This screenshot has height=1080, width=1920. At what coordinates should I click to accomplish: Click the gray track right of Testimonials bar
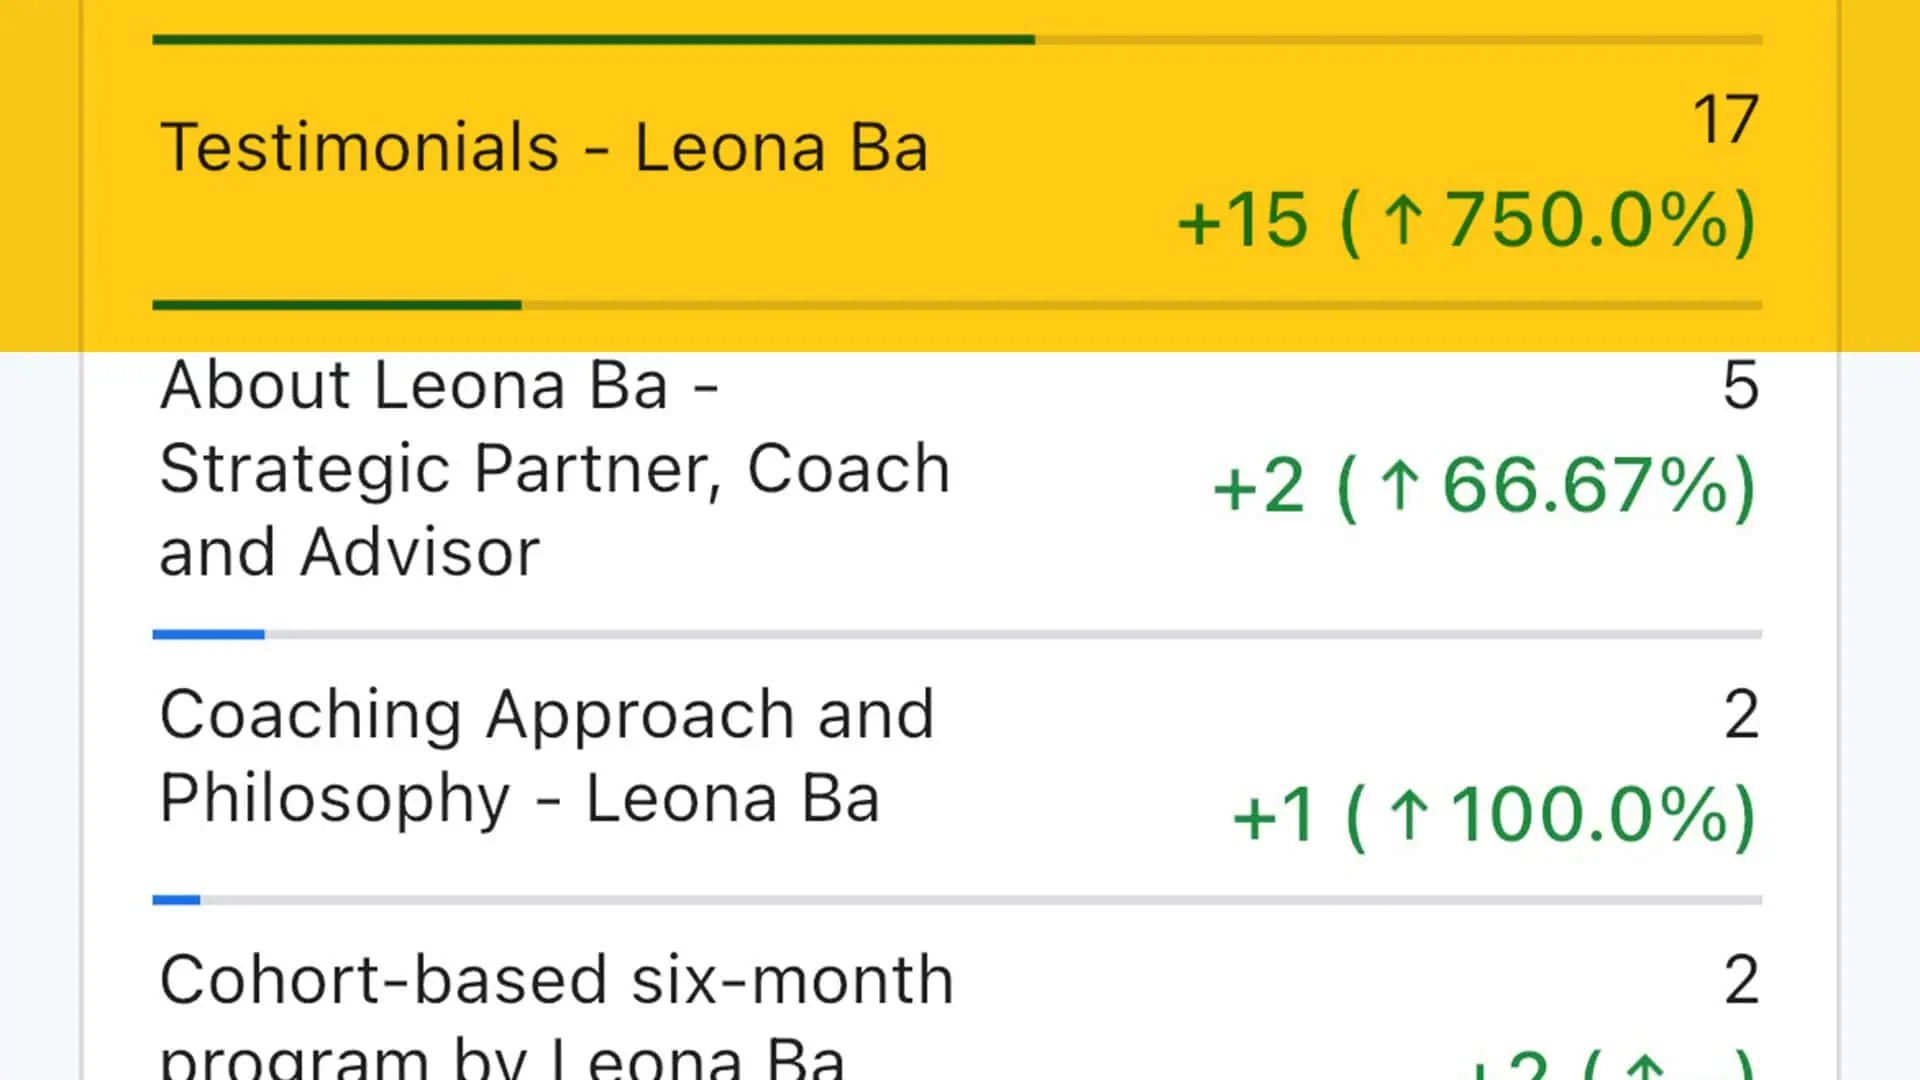pos(1140,305)
